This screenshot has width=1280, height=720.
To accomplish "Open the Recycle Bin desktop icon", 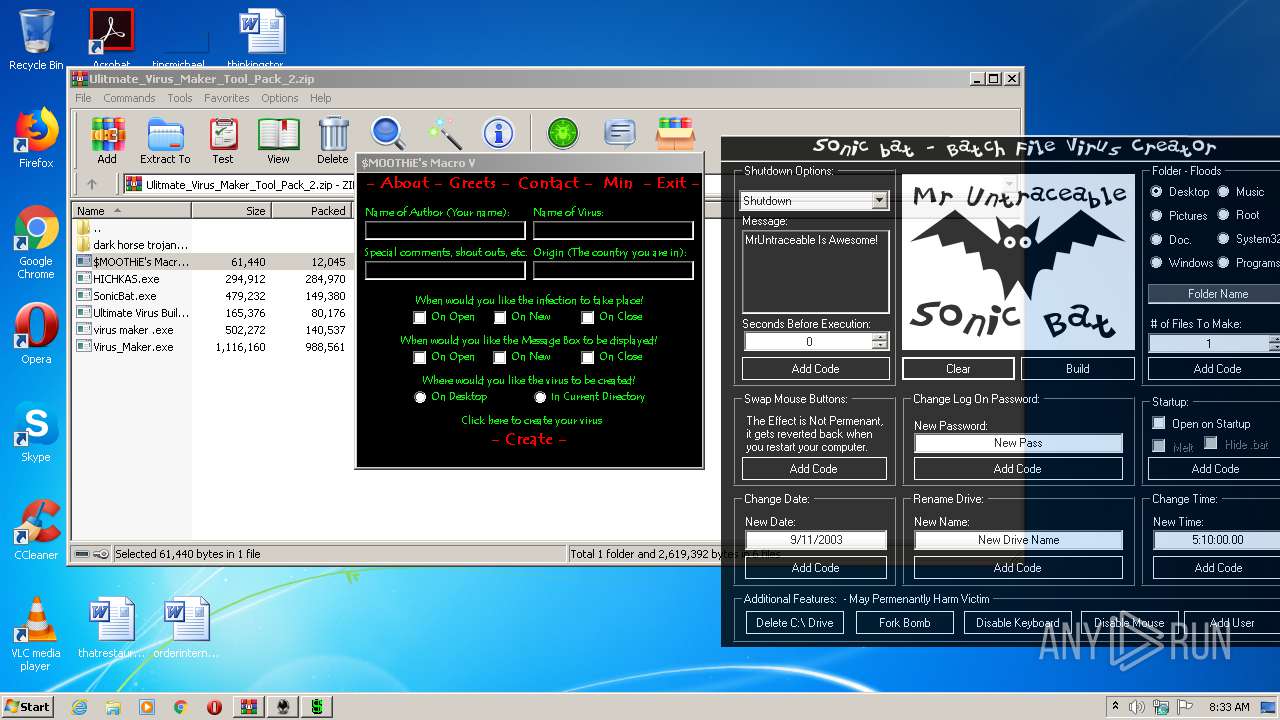I will point(36,40).
